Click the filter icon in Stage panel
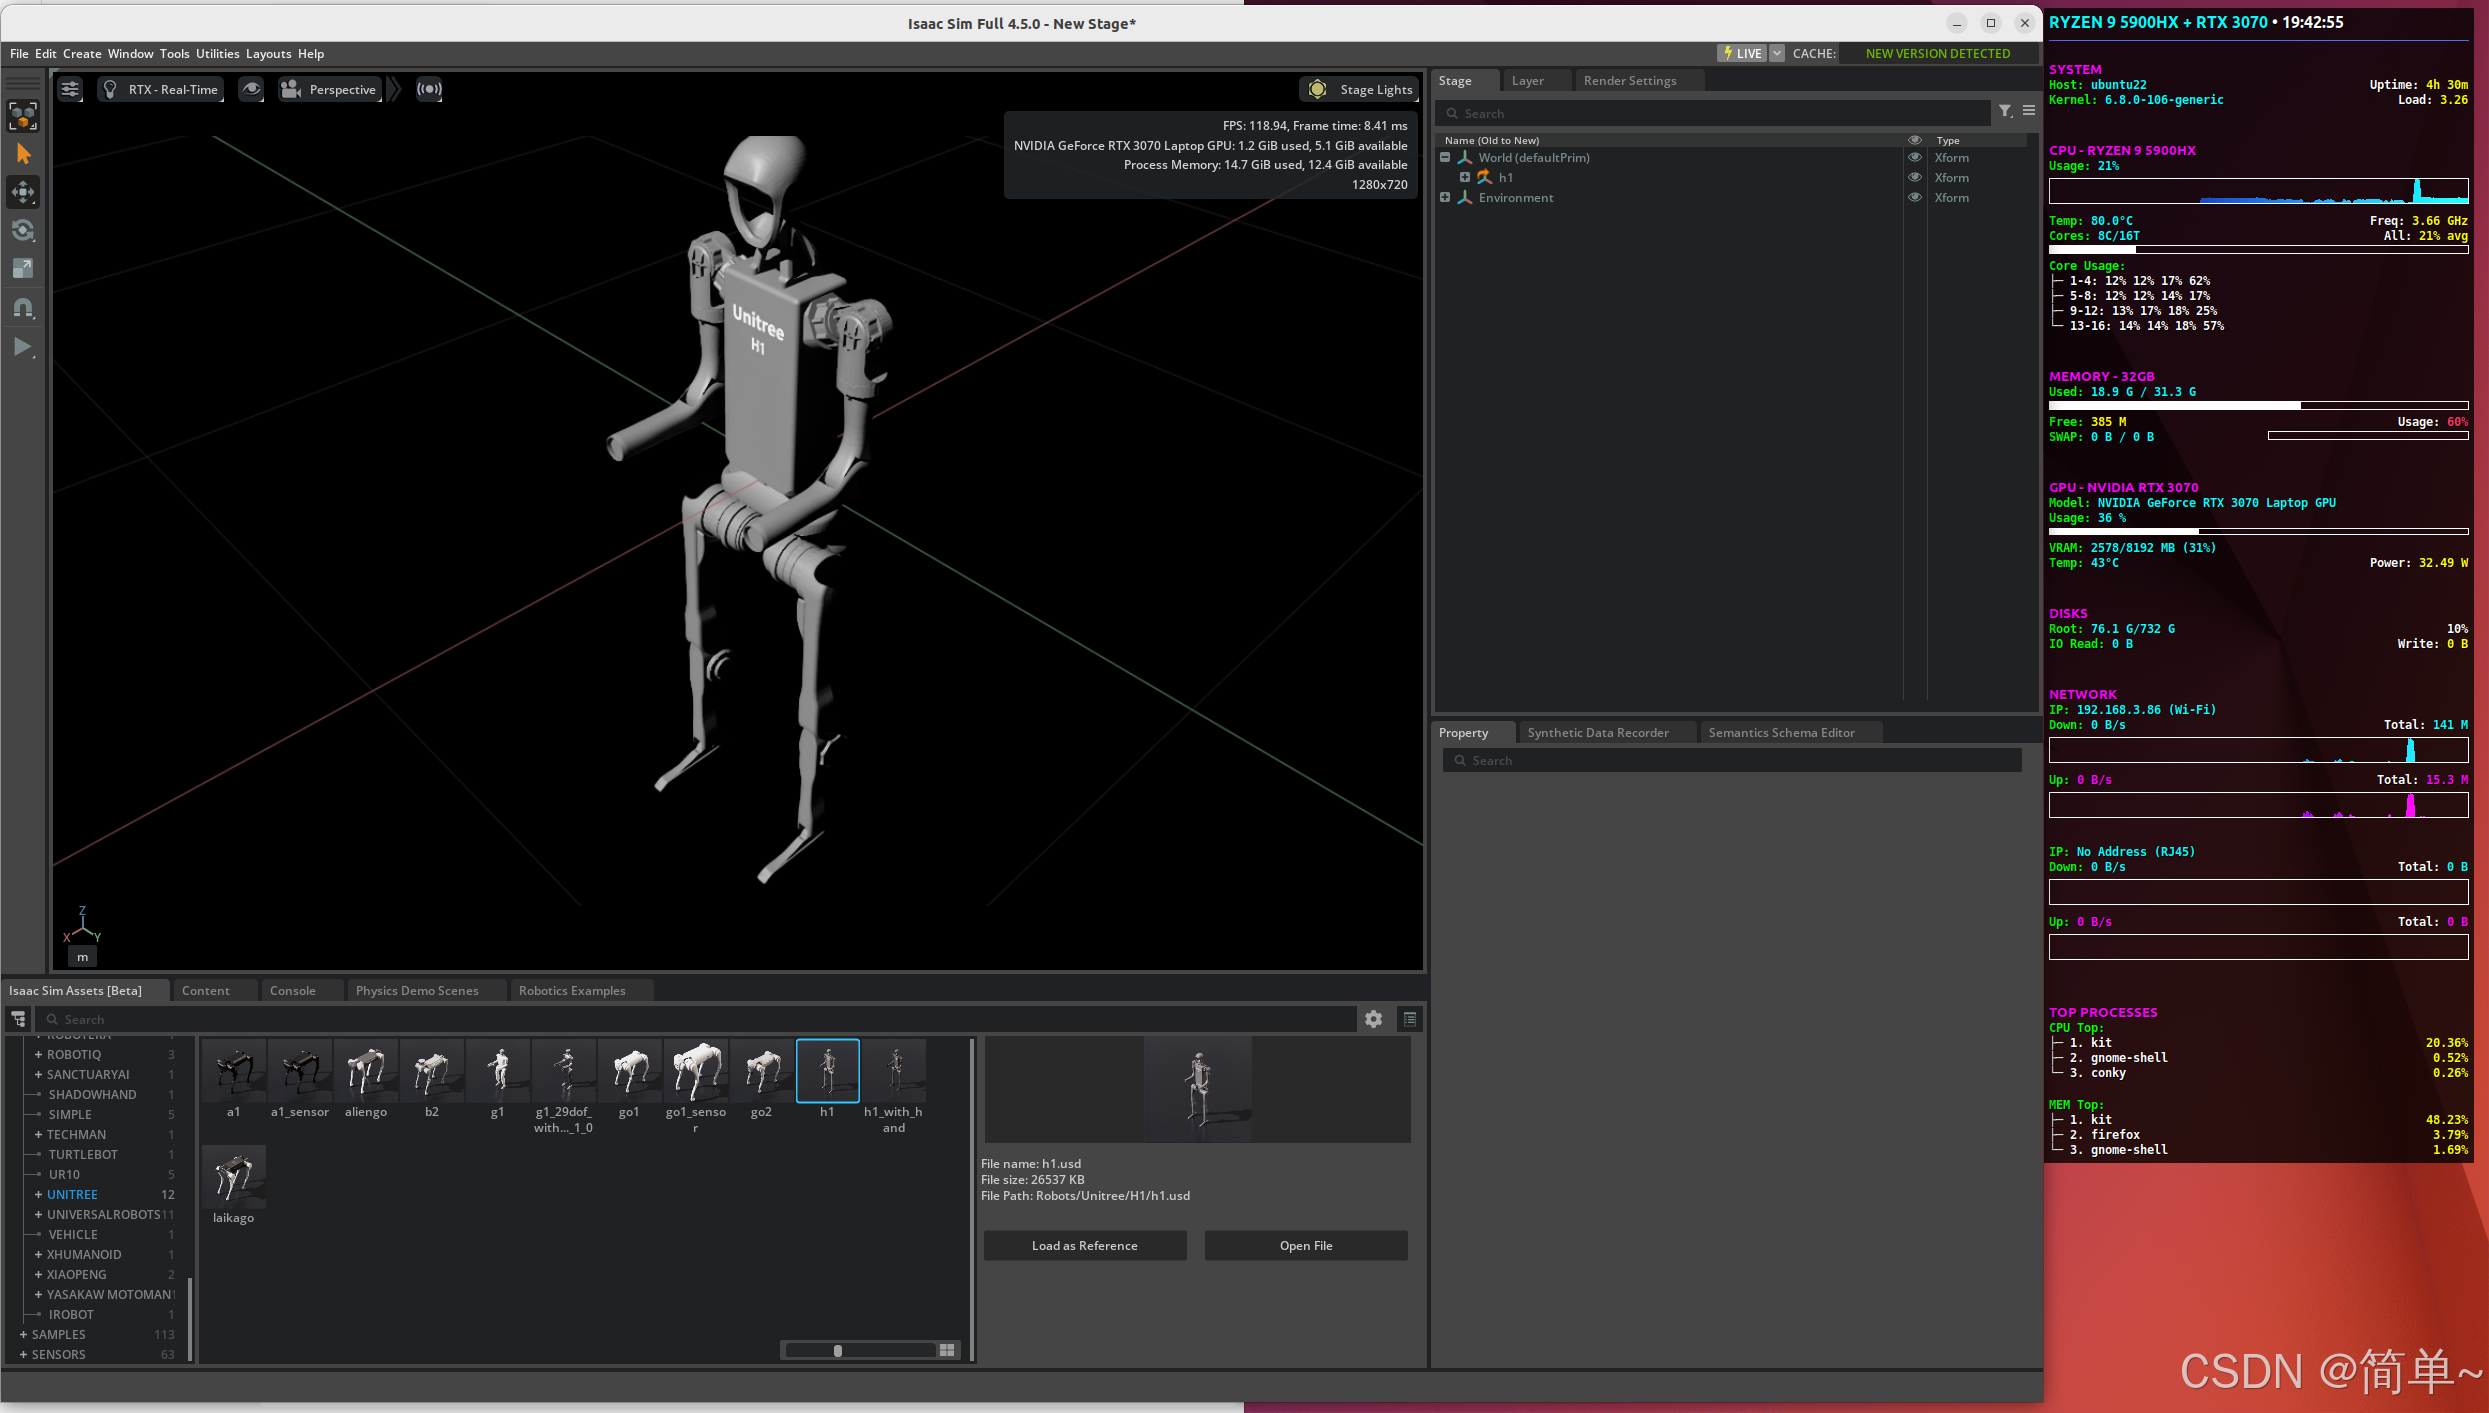 [x=2005, y=112]
